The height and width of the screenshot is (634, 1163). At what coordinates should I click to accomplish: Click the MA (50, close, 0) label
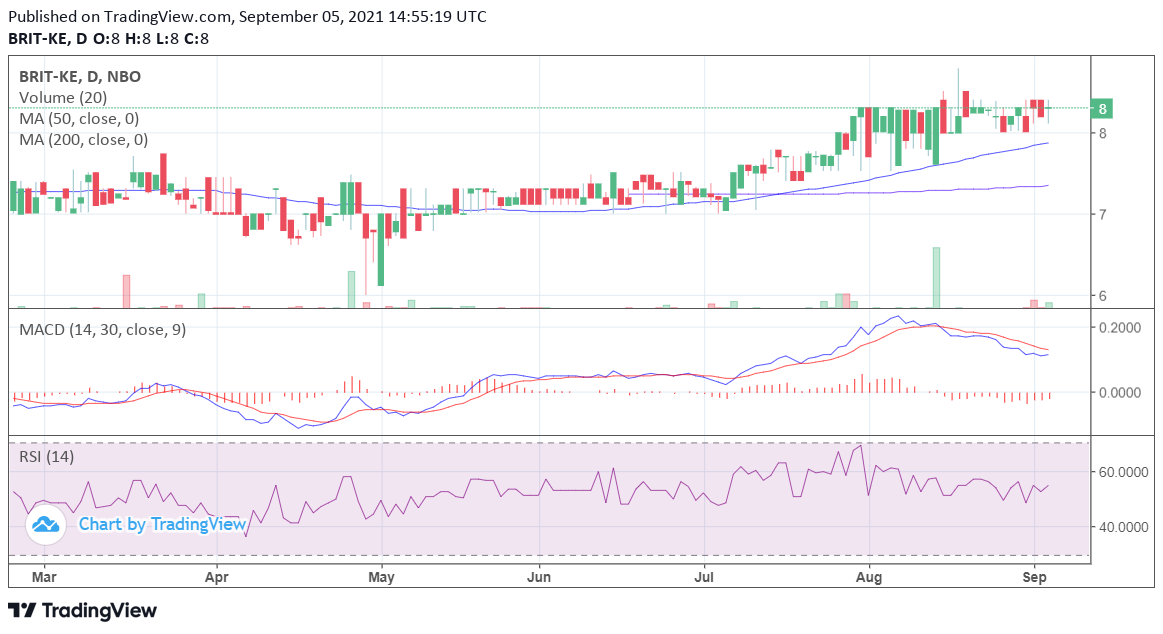click(x=79, y=119)
